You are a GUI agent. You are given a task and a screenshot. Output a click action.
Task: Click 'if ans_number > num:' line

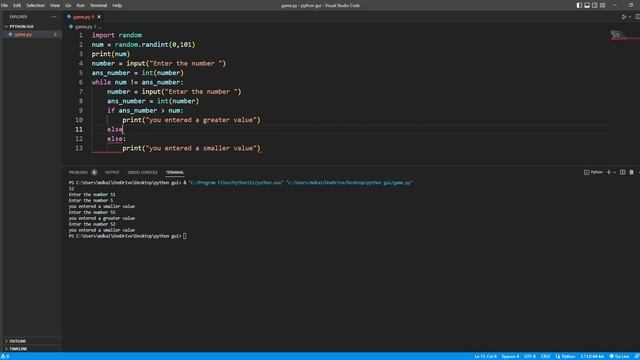[145, 111]
